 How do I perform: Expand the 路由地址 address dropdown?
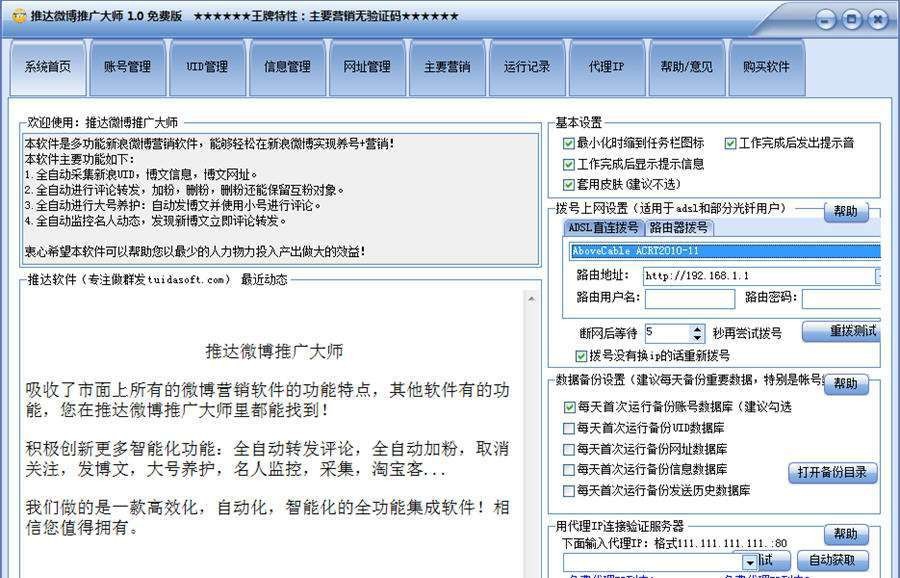click(879, 276)
